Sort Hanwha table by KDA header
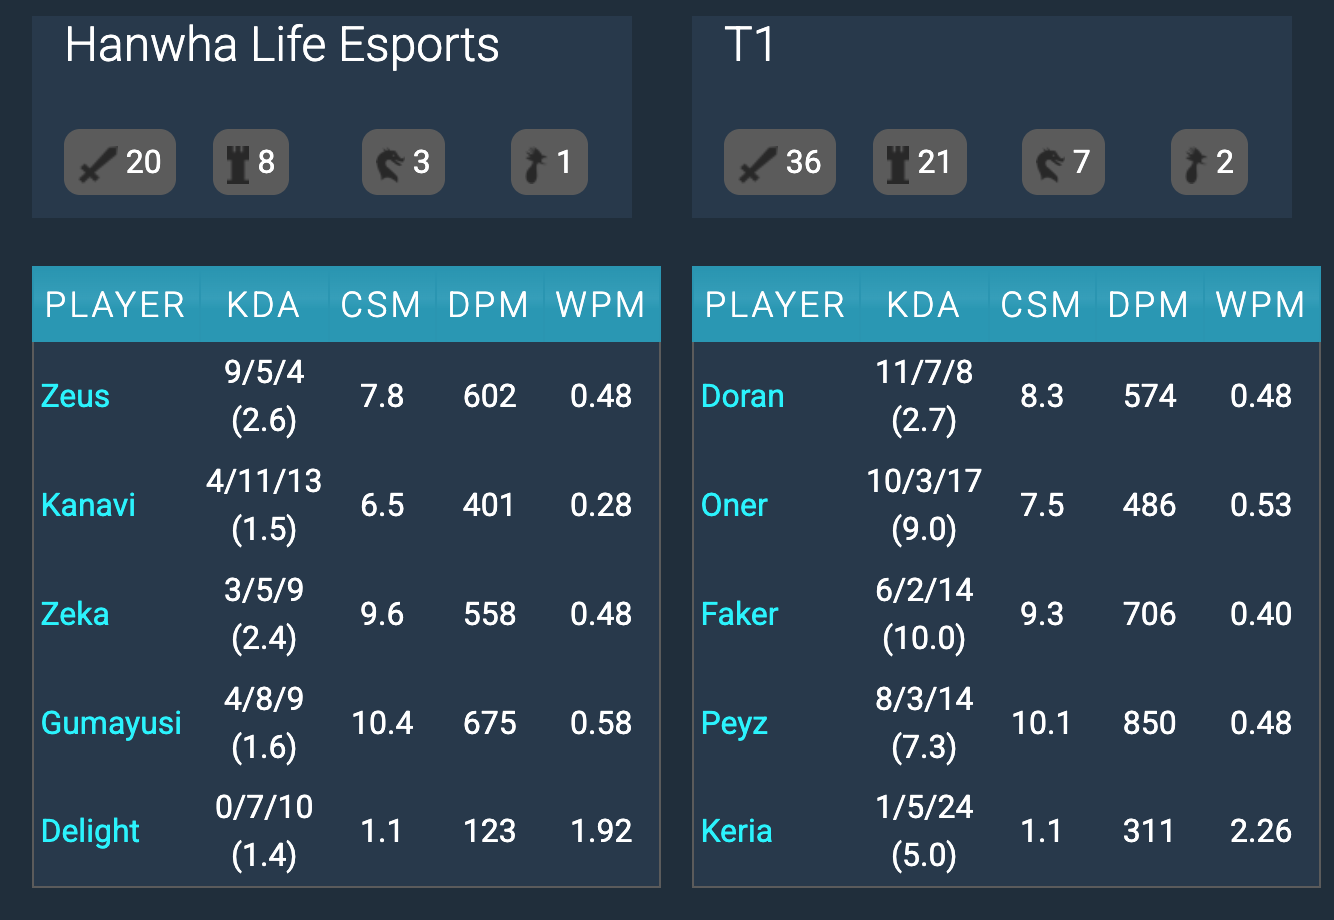The height and width of the screenshot is (920, 1334). click(263, 305)
